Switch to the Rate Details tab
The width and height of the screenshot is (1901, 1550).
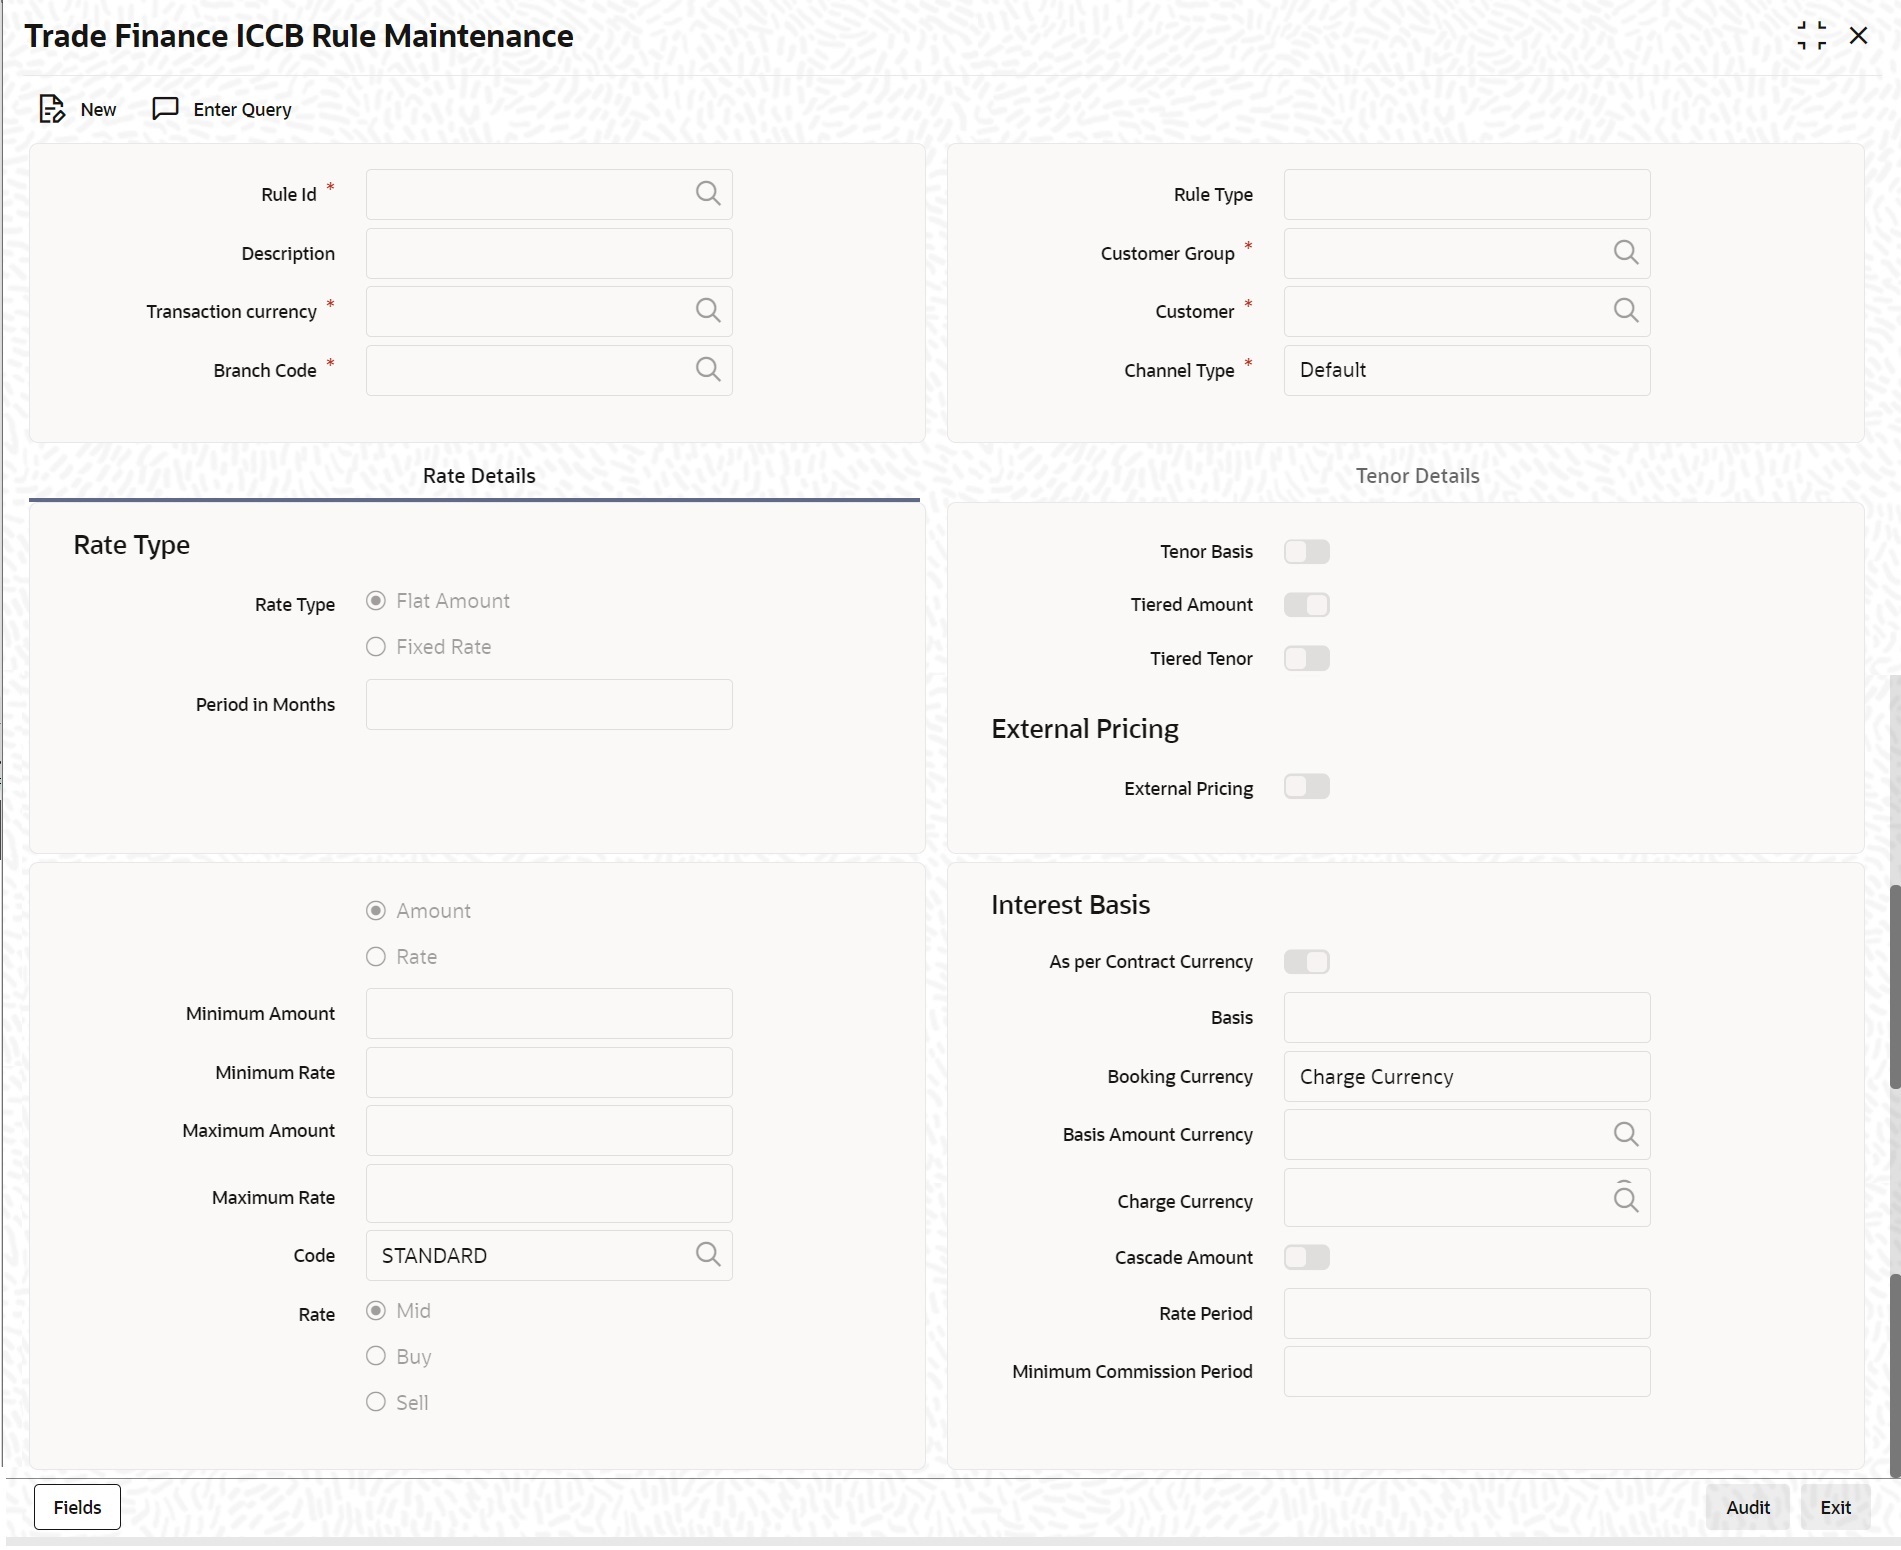[478, 475]
